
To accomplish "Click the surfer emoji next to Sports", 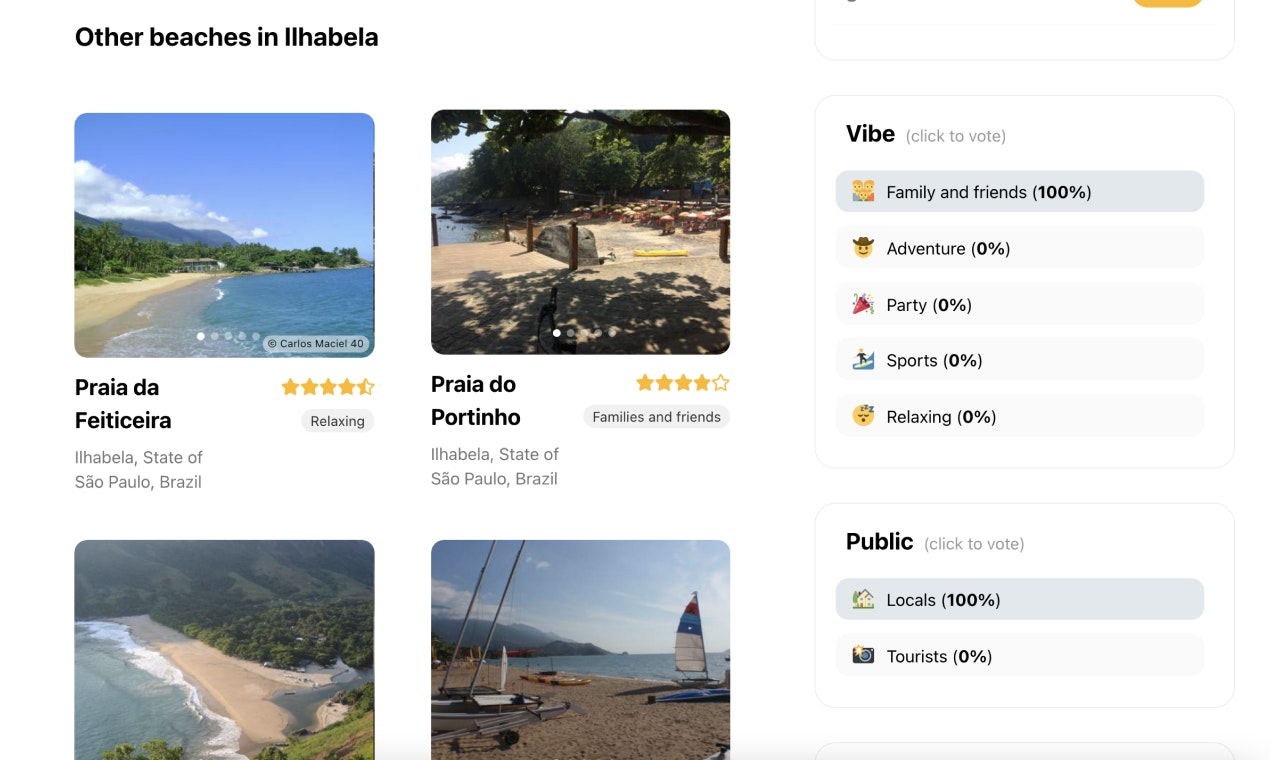I will [864, 359].
